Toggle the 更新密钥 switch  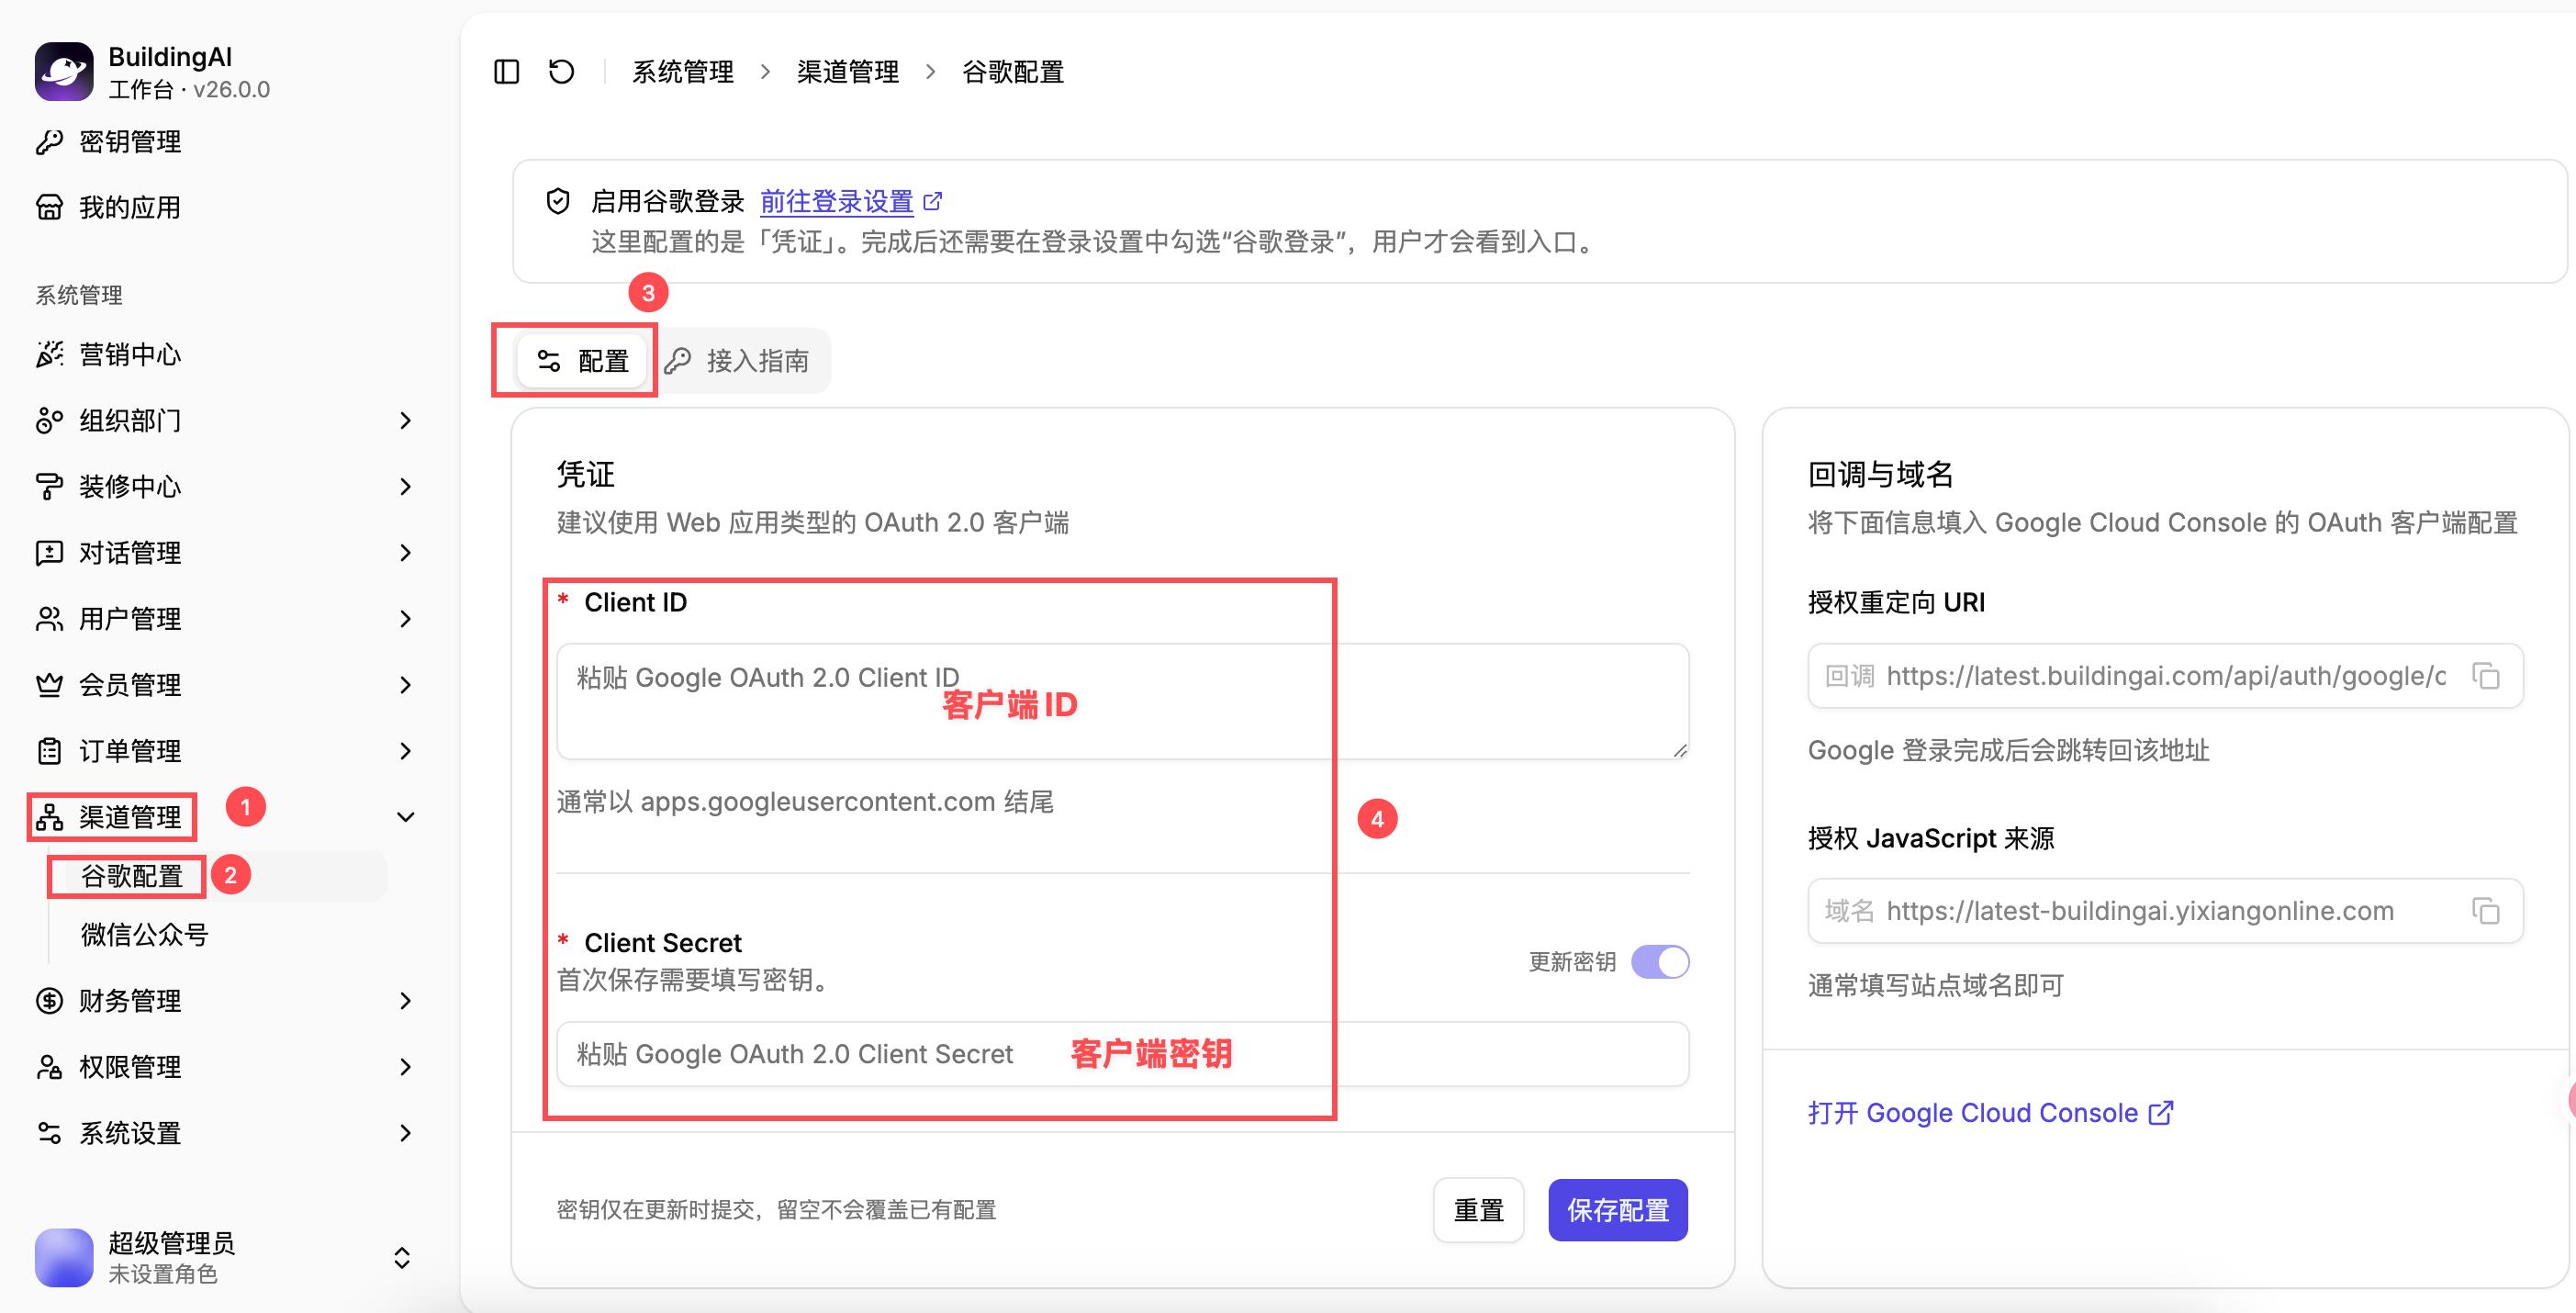click(1660, 962)
